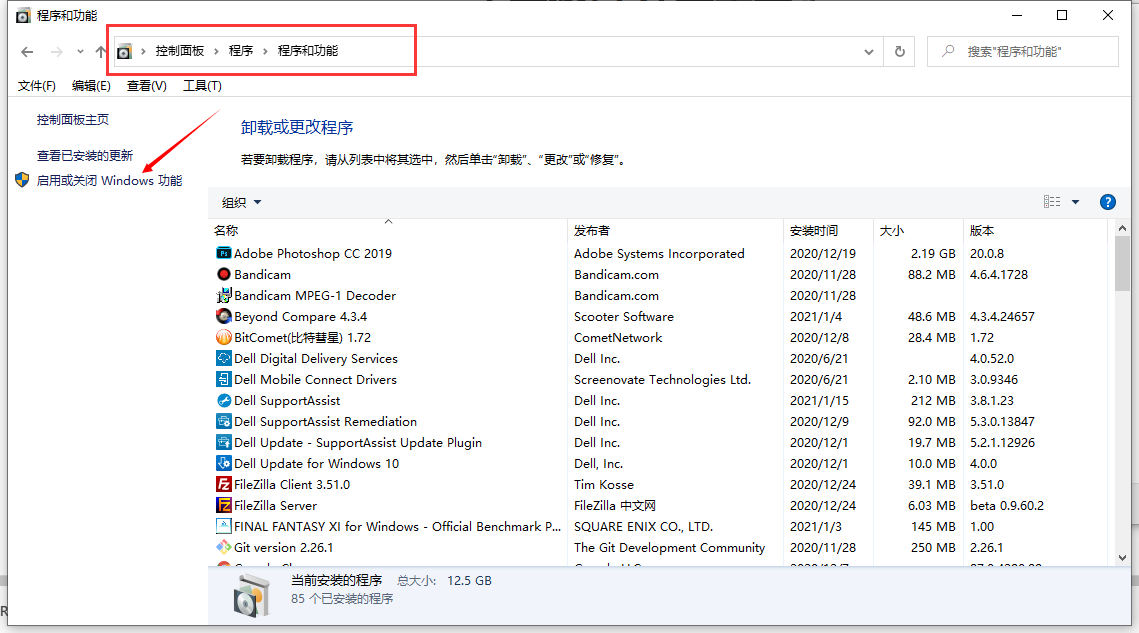Click the back navigation arrow
This screenshot has width=1139, height=633.
coord(28,52)
